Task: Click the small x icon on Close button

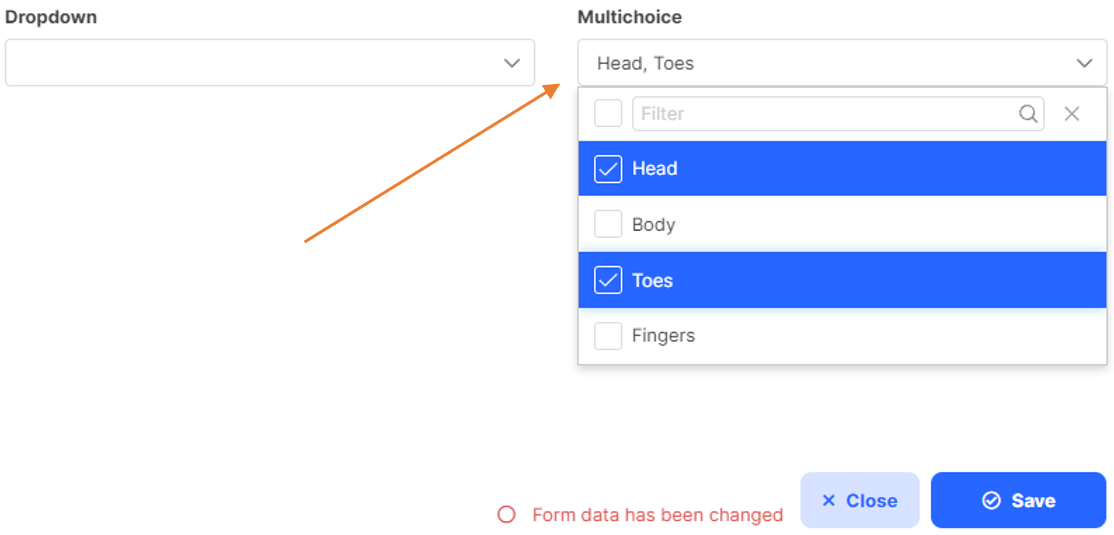Action: click(x=828, y=500)
